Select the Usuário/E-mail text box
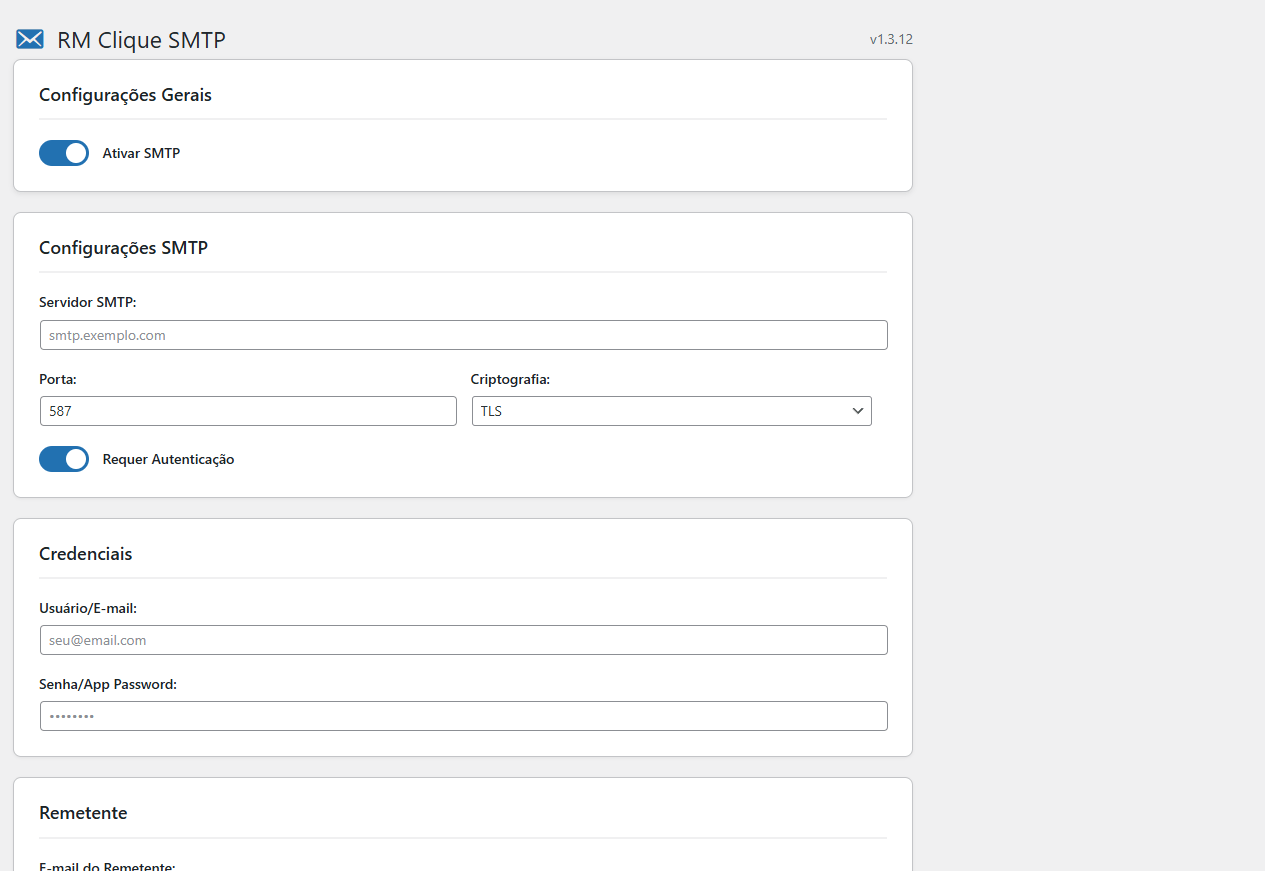The width and height of the screenshot is (1265, 871). (463, 639)
